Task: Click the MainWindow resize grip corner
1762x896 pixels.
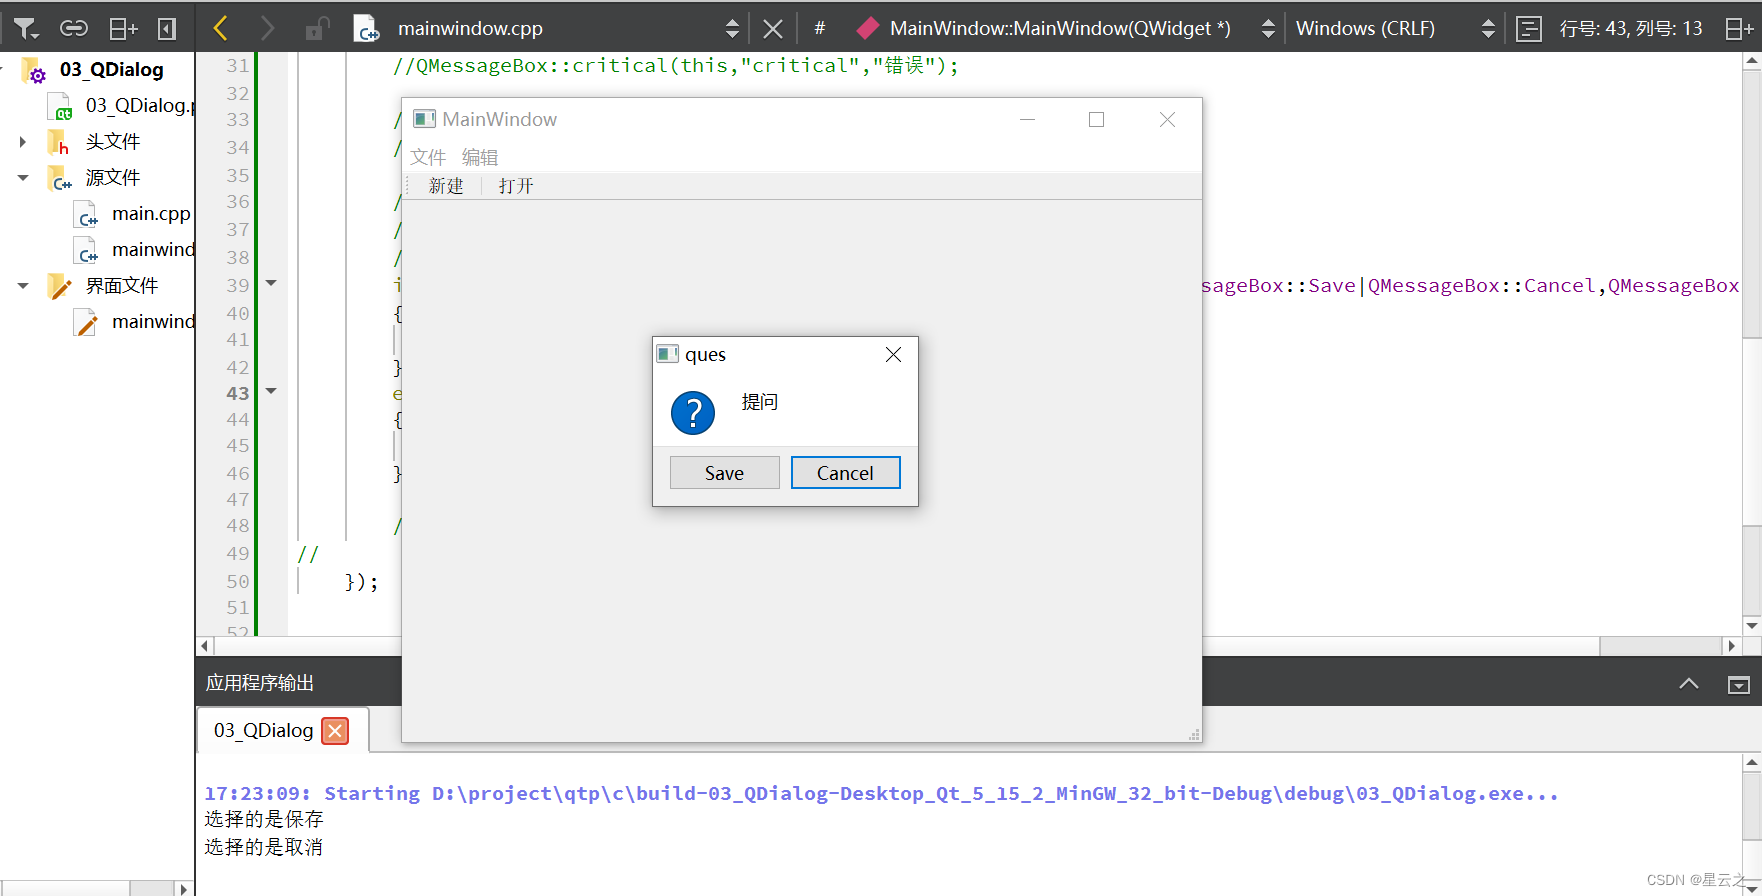Action: point(1194,735)
